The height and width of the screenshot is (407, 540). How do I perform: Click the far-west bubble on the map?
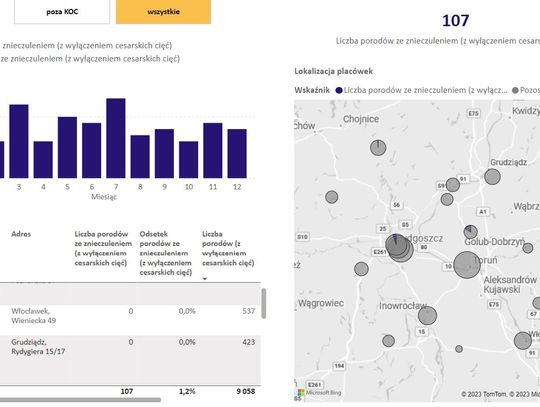coord(332,197)
